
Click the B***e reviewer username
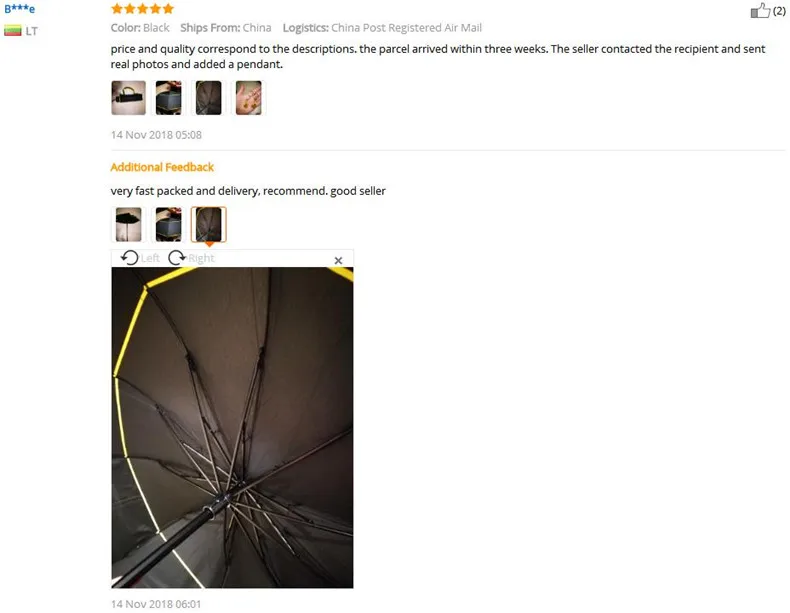(x=20, y=9)
